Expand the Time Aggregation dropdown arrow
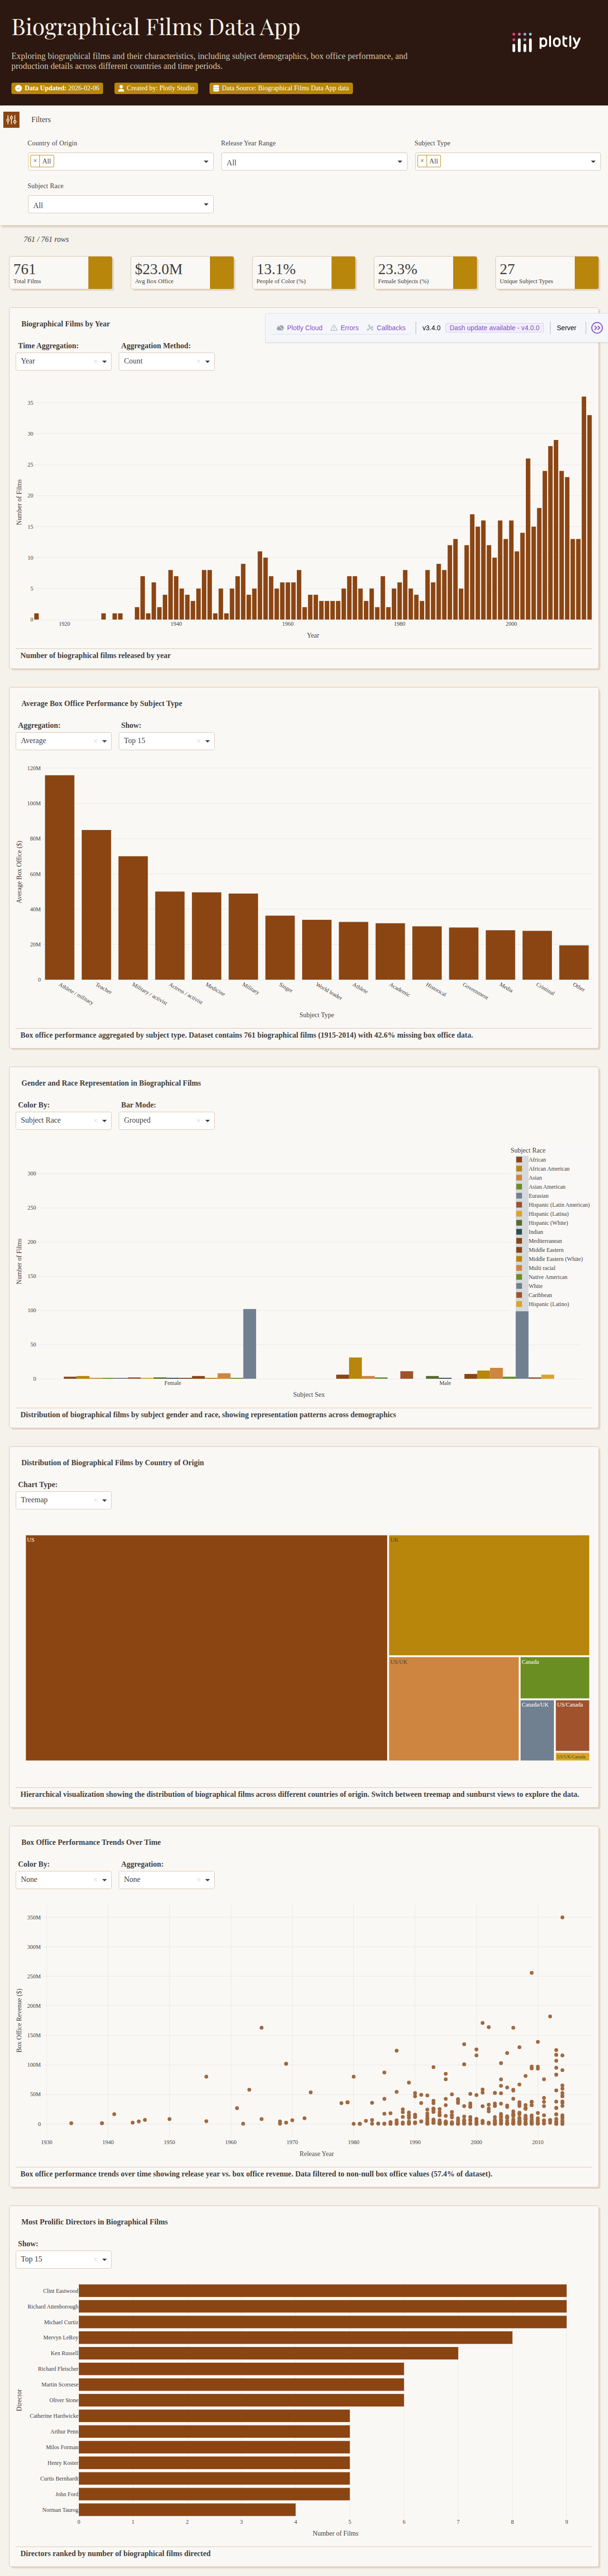The image size is (608, 2576). [105, 362]
